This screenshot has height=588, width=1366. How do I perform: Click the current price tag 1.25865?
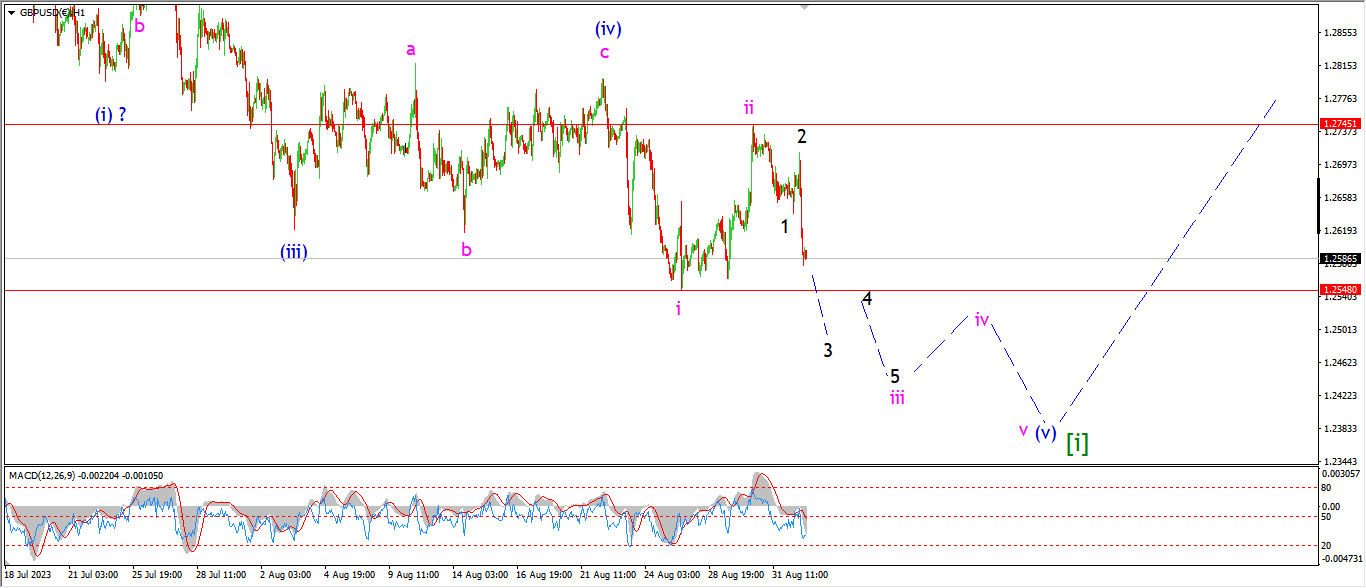click(x=1339, y=258)
